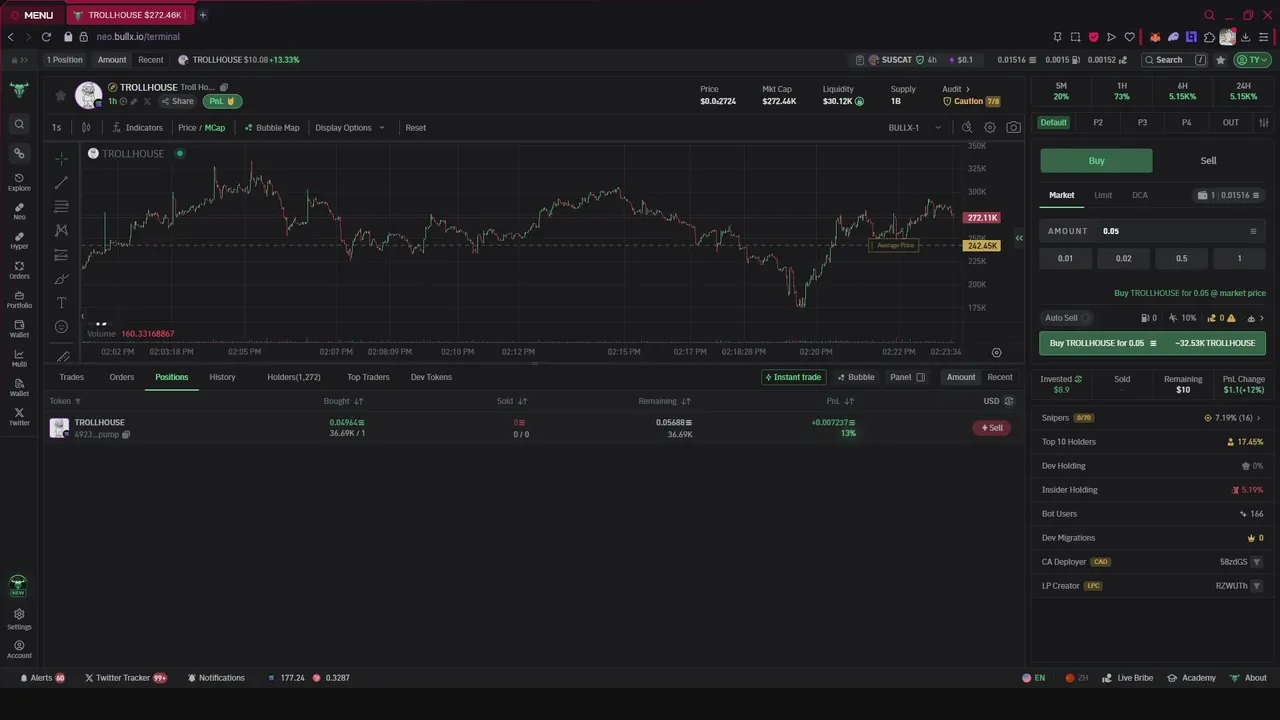
Task: Open the TY account dropdown
Action: point(1253,60)
